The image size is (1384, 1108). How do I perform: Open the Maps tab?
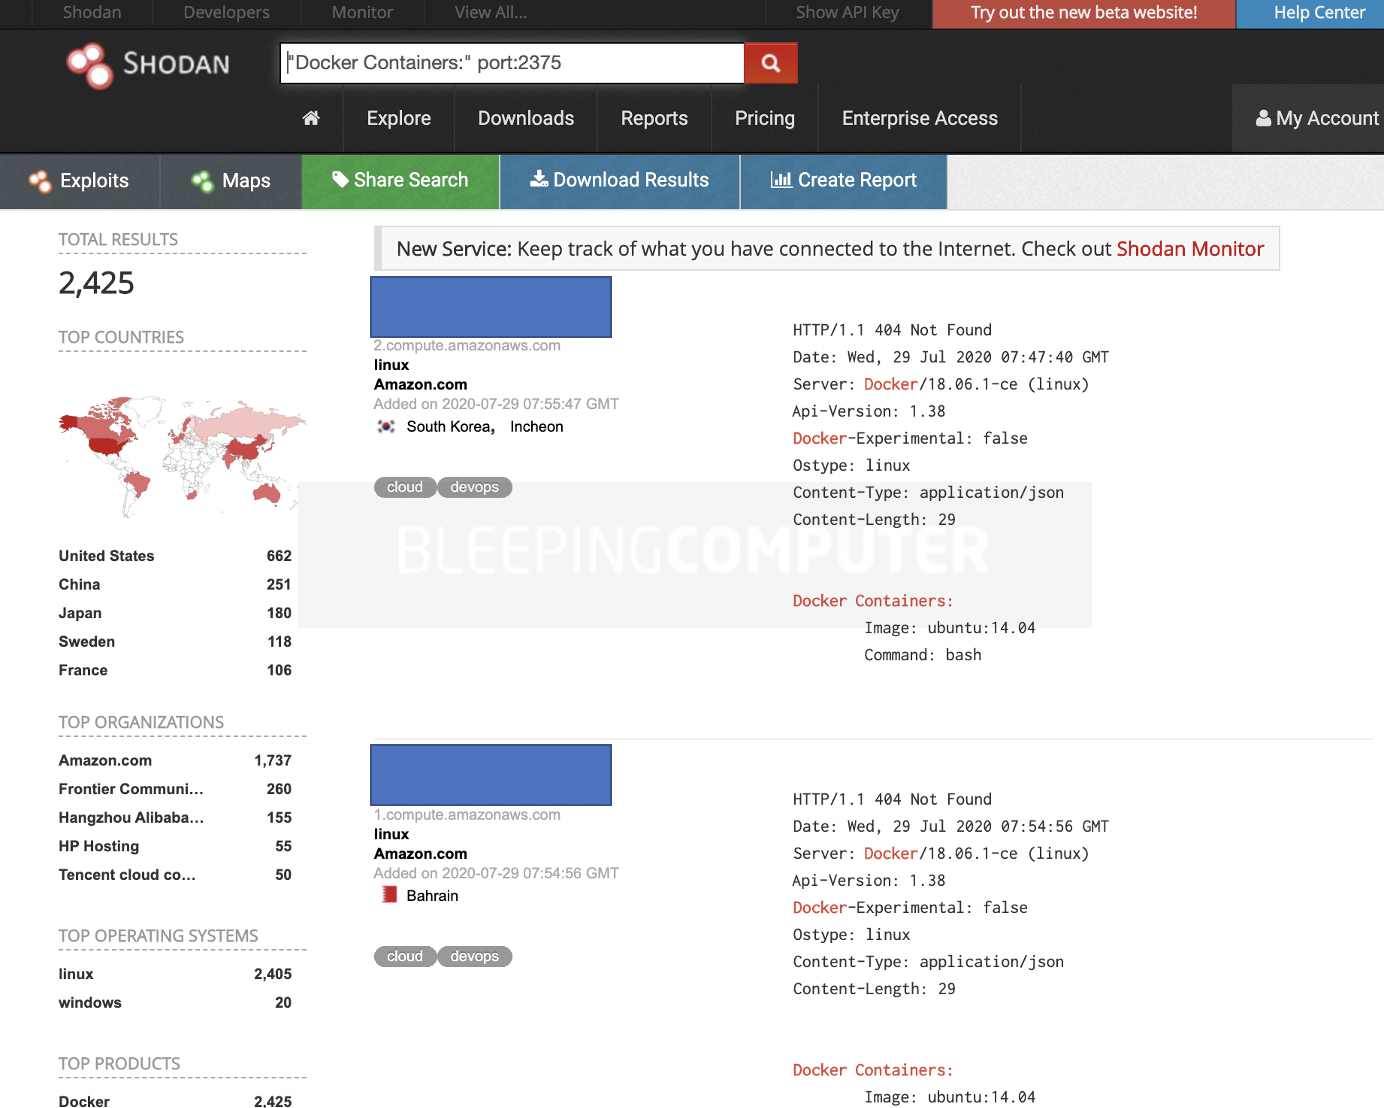[231, 181]
